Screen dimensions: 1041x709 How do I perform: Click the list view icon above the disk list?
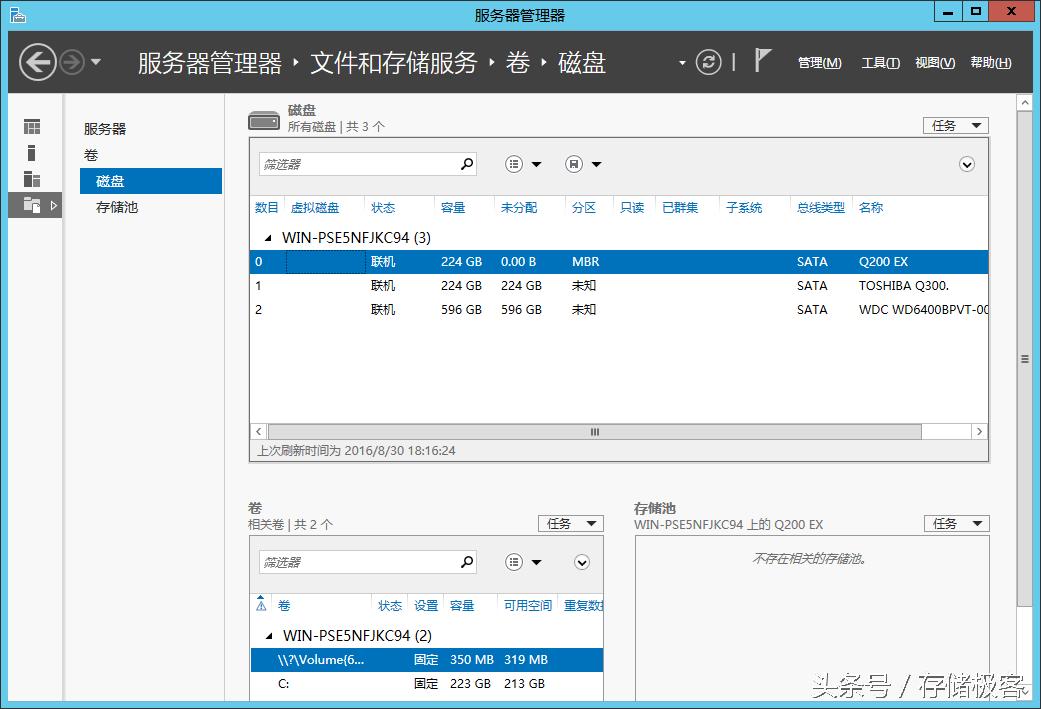(514, 163)
